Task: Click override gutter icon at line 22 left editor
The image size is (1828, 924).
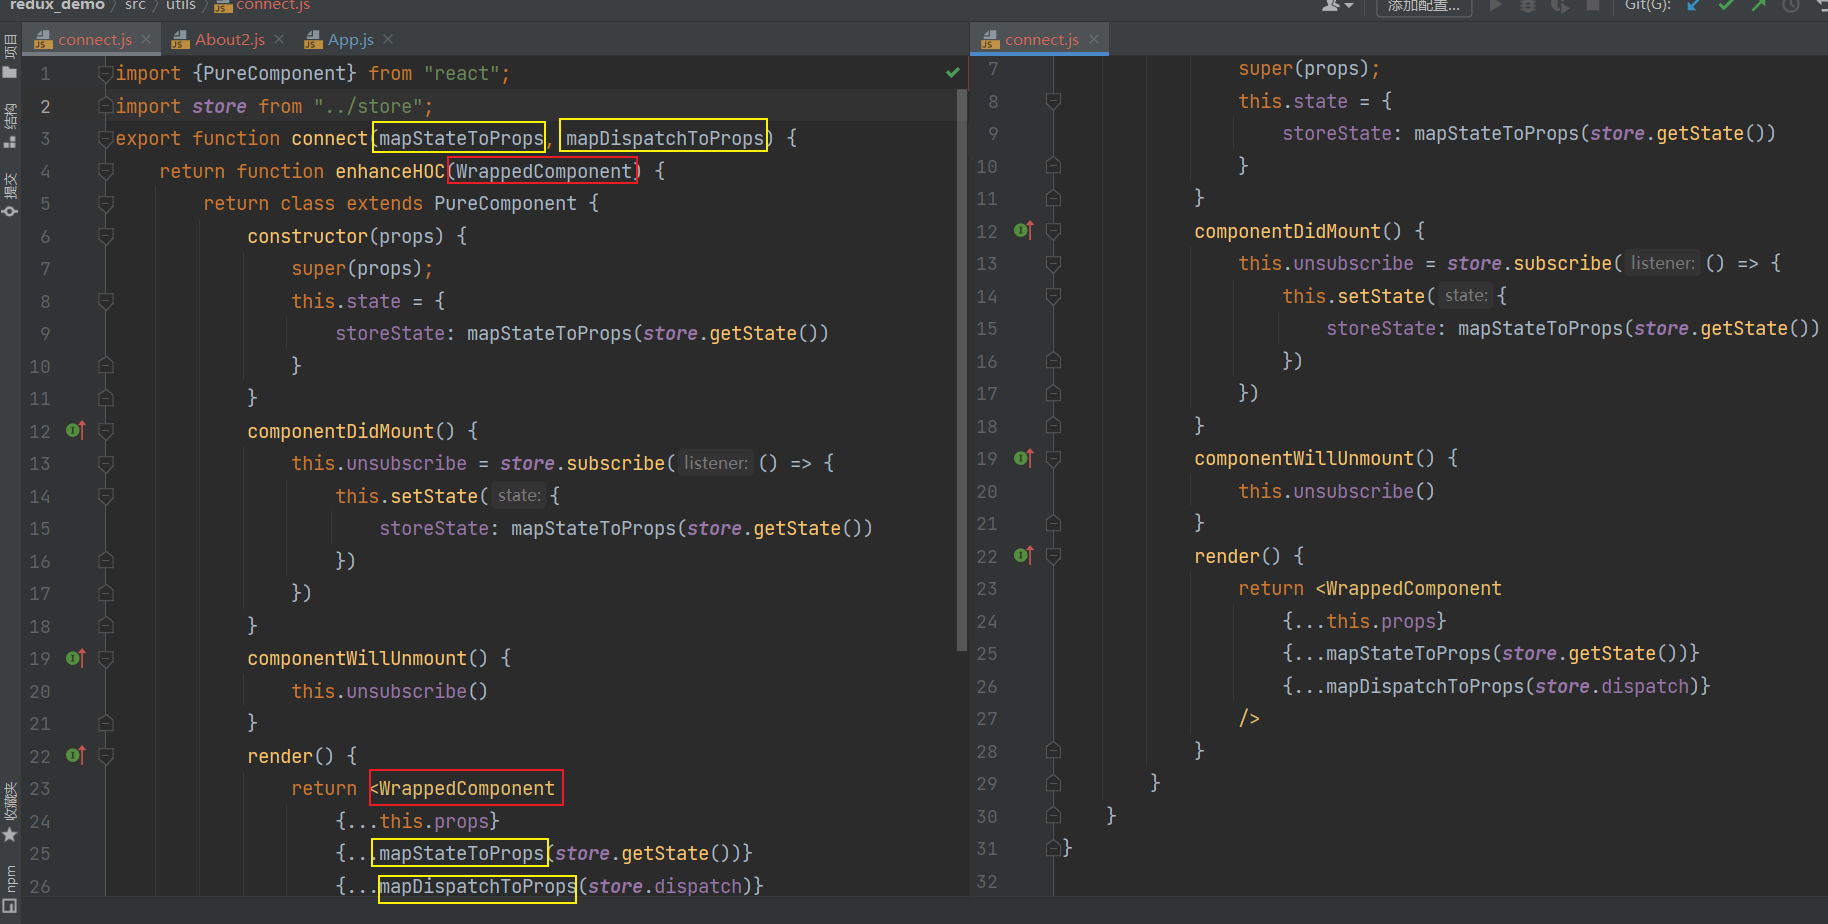Action: pyautogui.click(x=76, y=755)
